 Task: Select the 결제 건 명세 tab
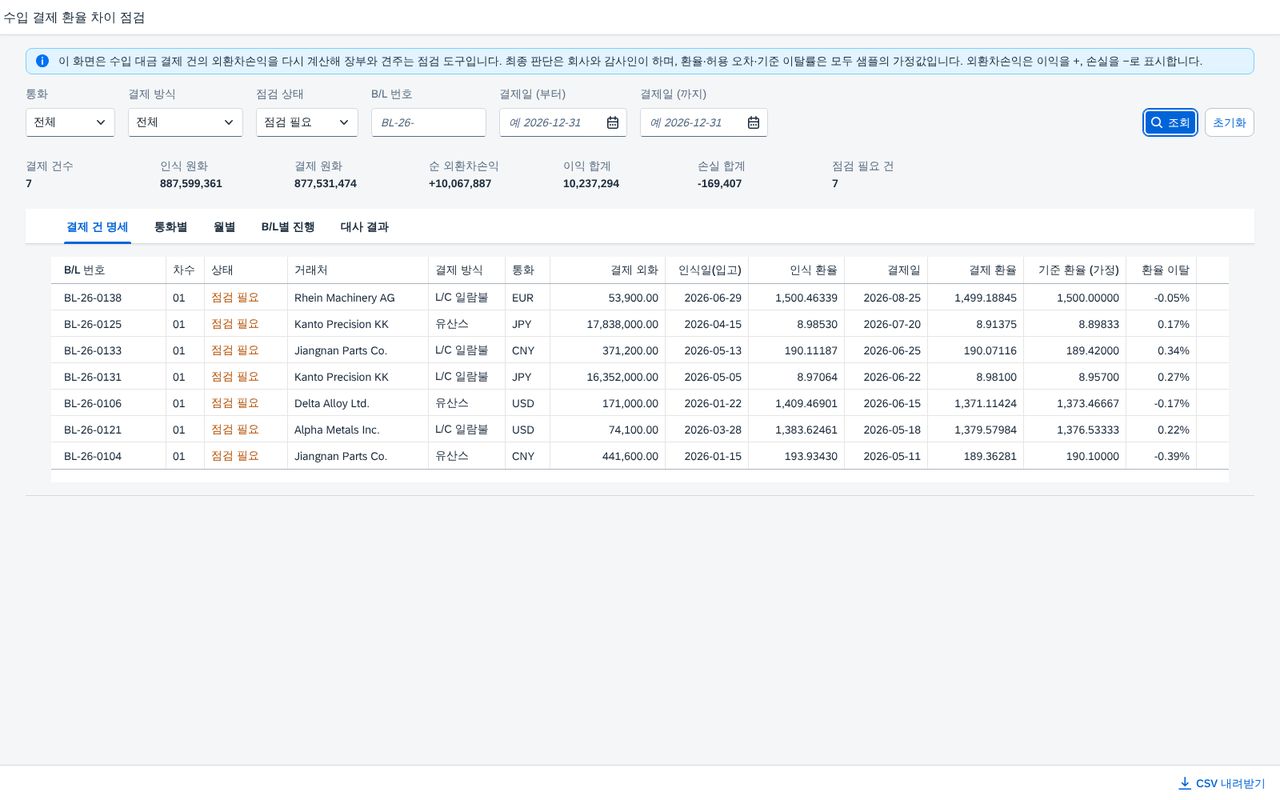[97, 227]
